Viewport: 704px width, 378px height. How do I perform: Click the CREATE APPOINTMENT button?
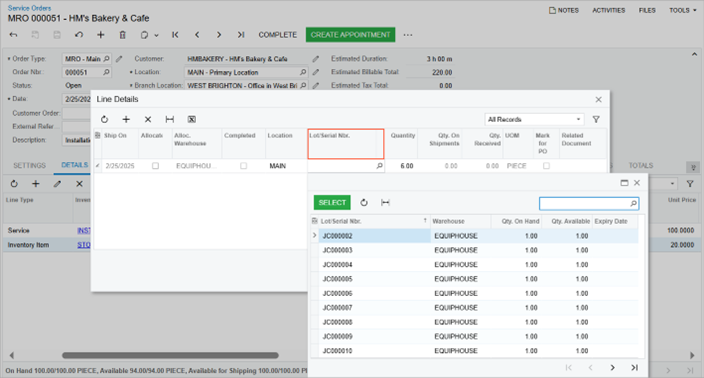351,35
